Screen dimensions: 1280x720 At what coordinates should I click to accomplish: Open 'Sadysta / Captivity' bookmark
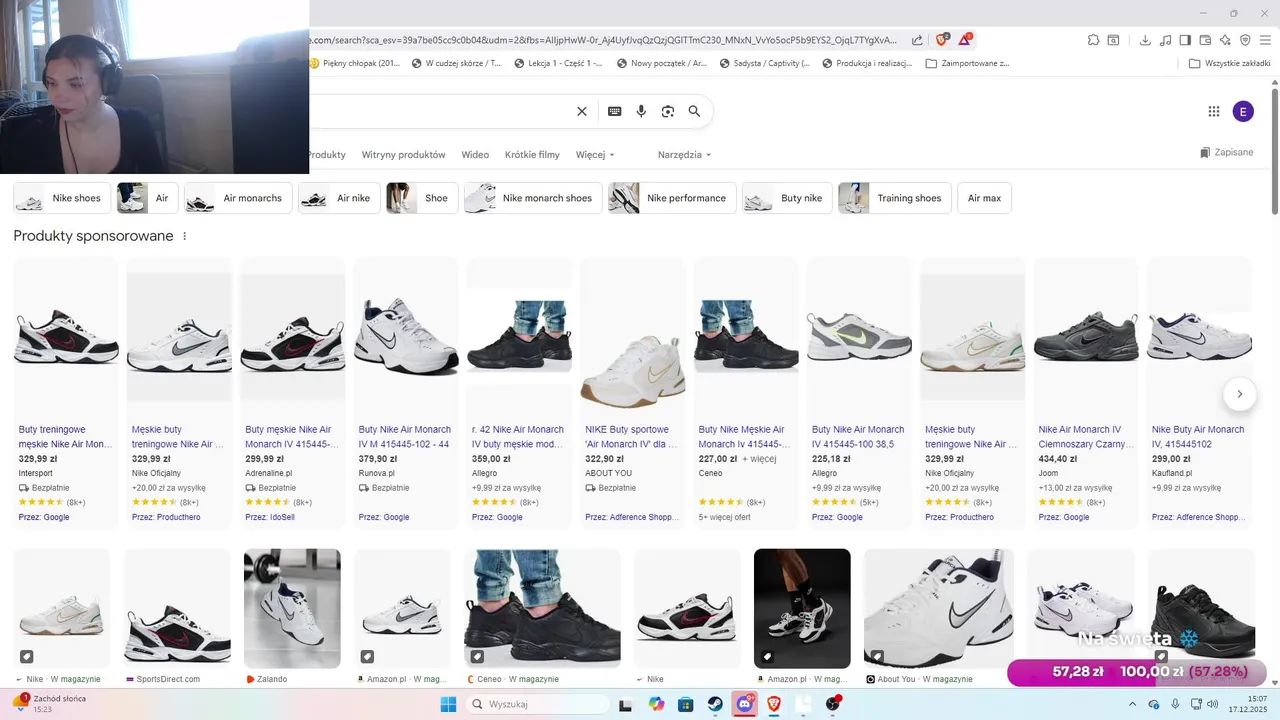[x=765, y=63]
